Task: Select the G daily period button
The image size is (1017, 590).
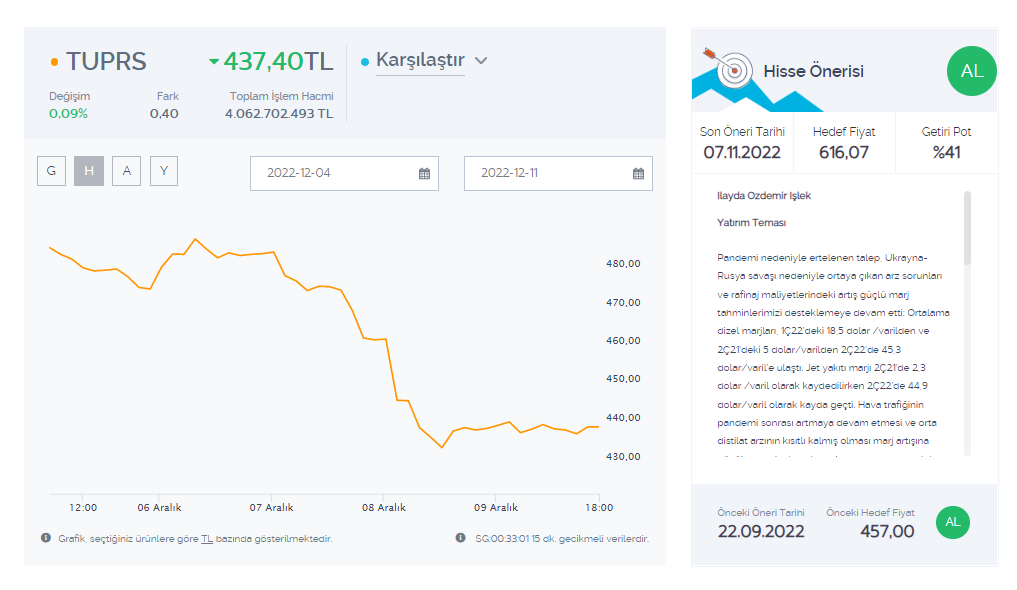Action: 51,171
